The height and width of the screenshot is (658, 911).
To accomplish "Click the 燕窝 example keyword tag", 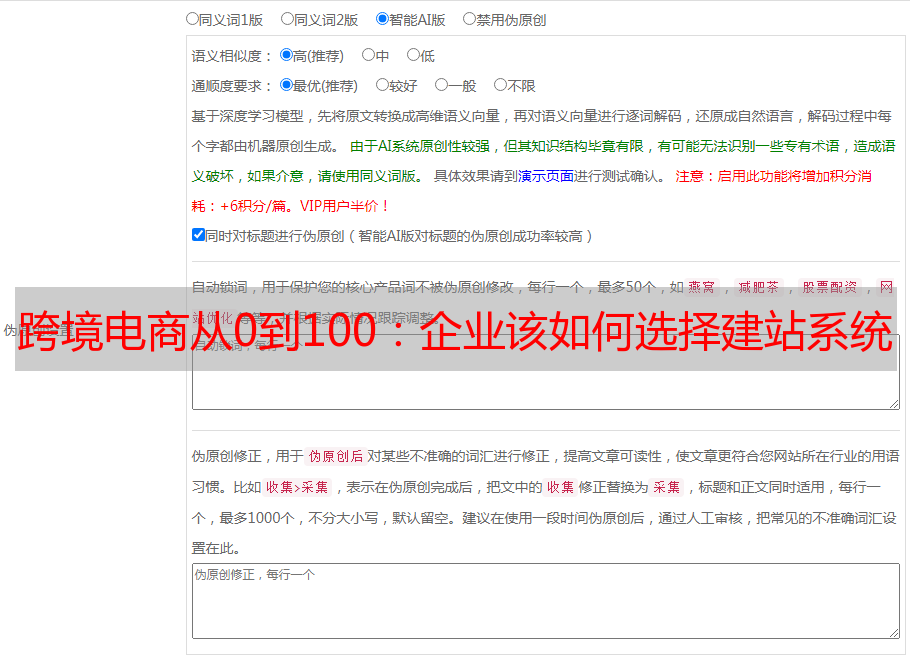I will click(708, 287).
